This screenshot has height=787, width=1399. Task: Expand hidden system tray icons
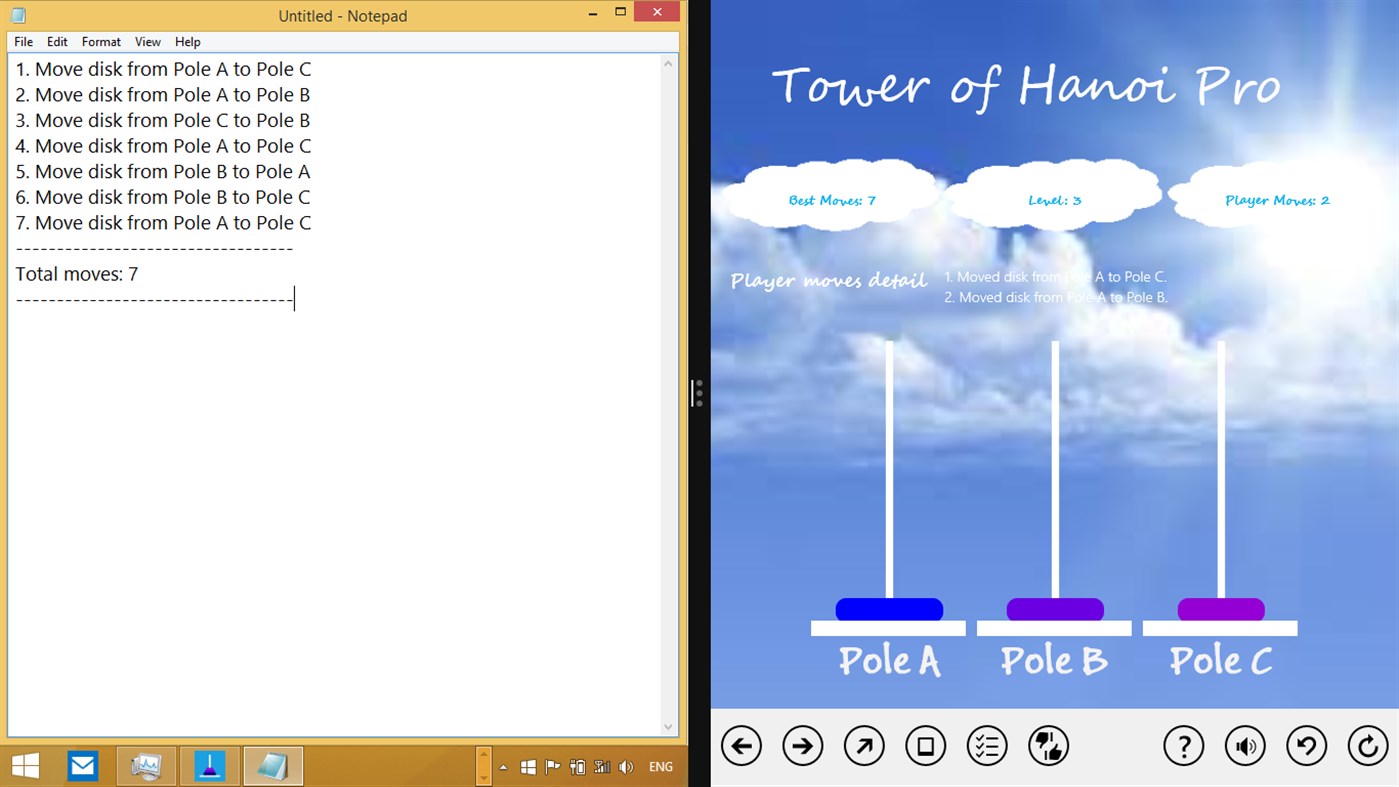502,767
